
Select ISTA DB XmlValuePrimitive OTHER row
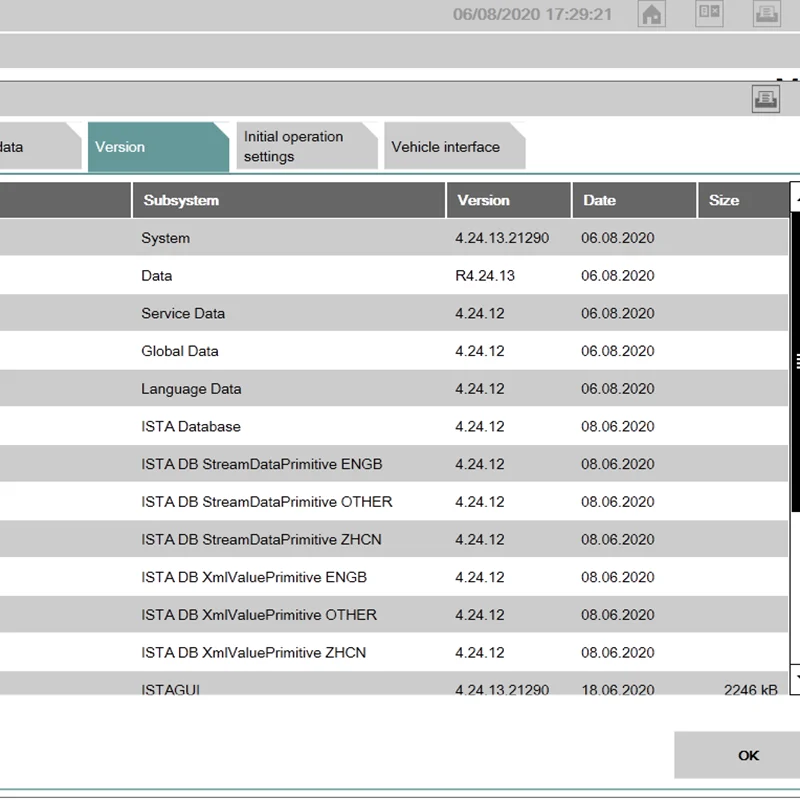pos(394,615)
